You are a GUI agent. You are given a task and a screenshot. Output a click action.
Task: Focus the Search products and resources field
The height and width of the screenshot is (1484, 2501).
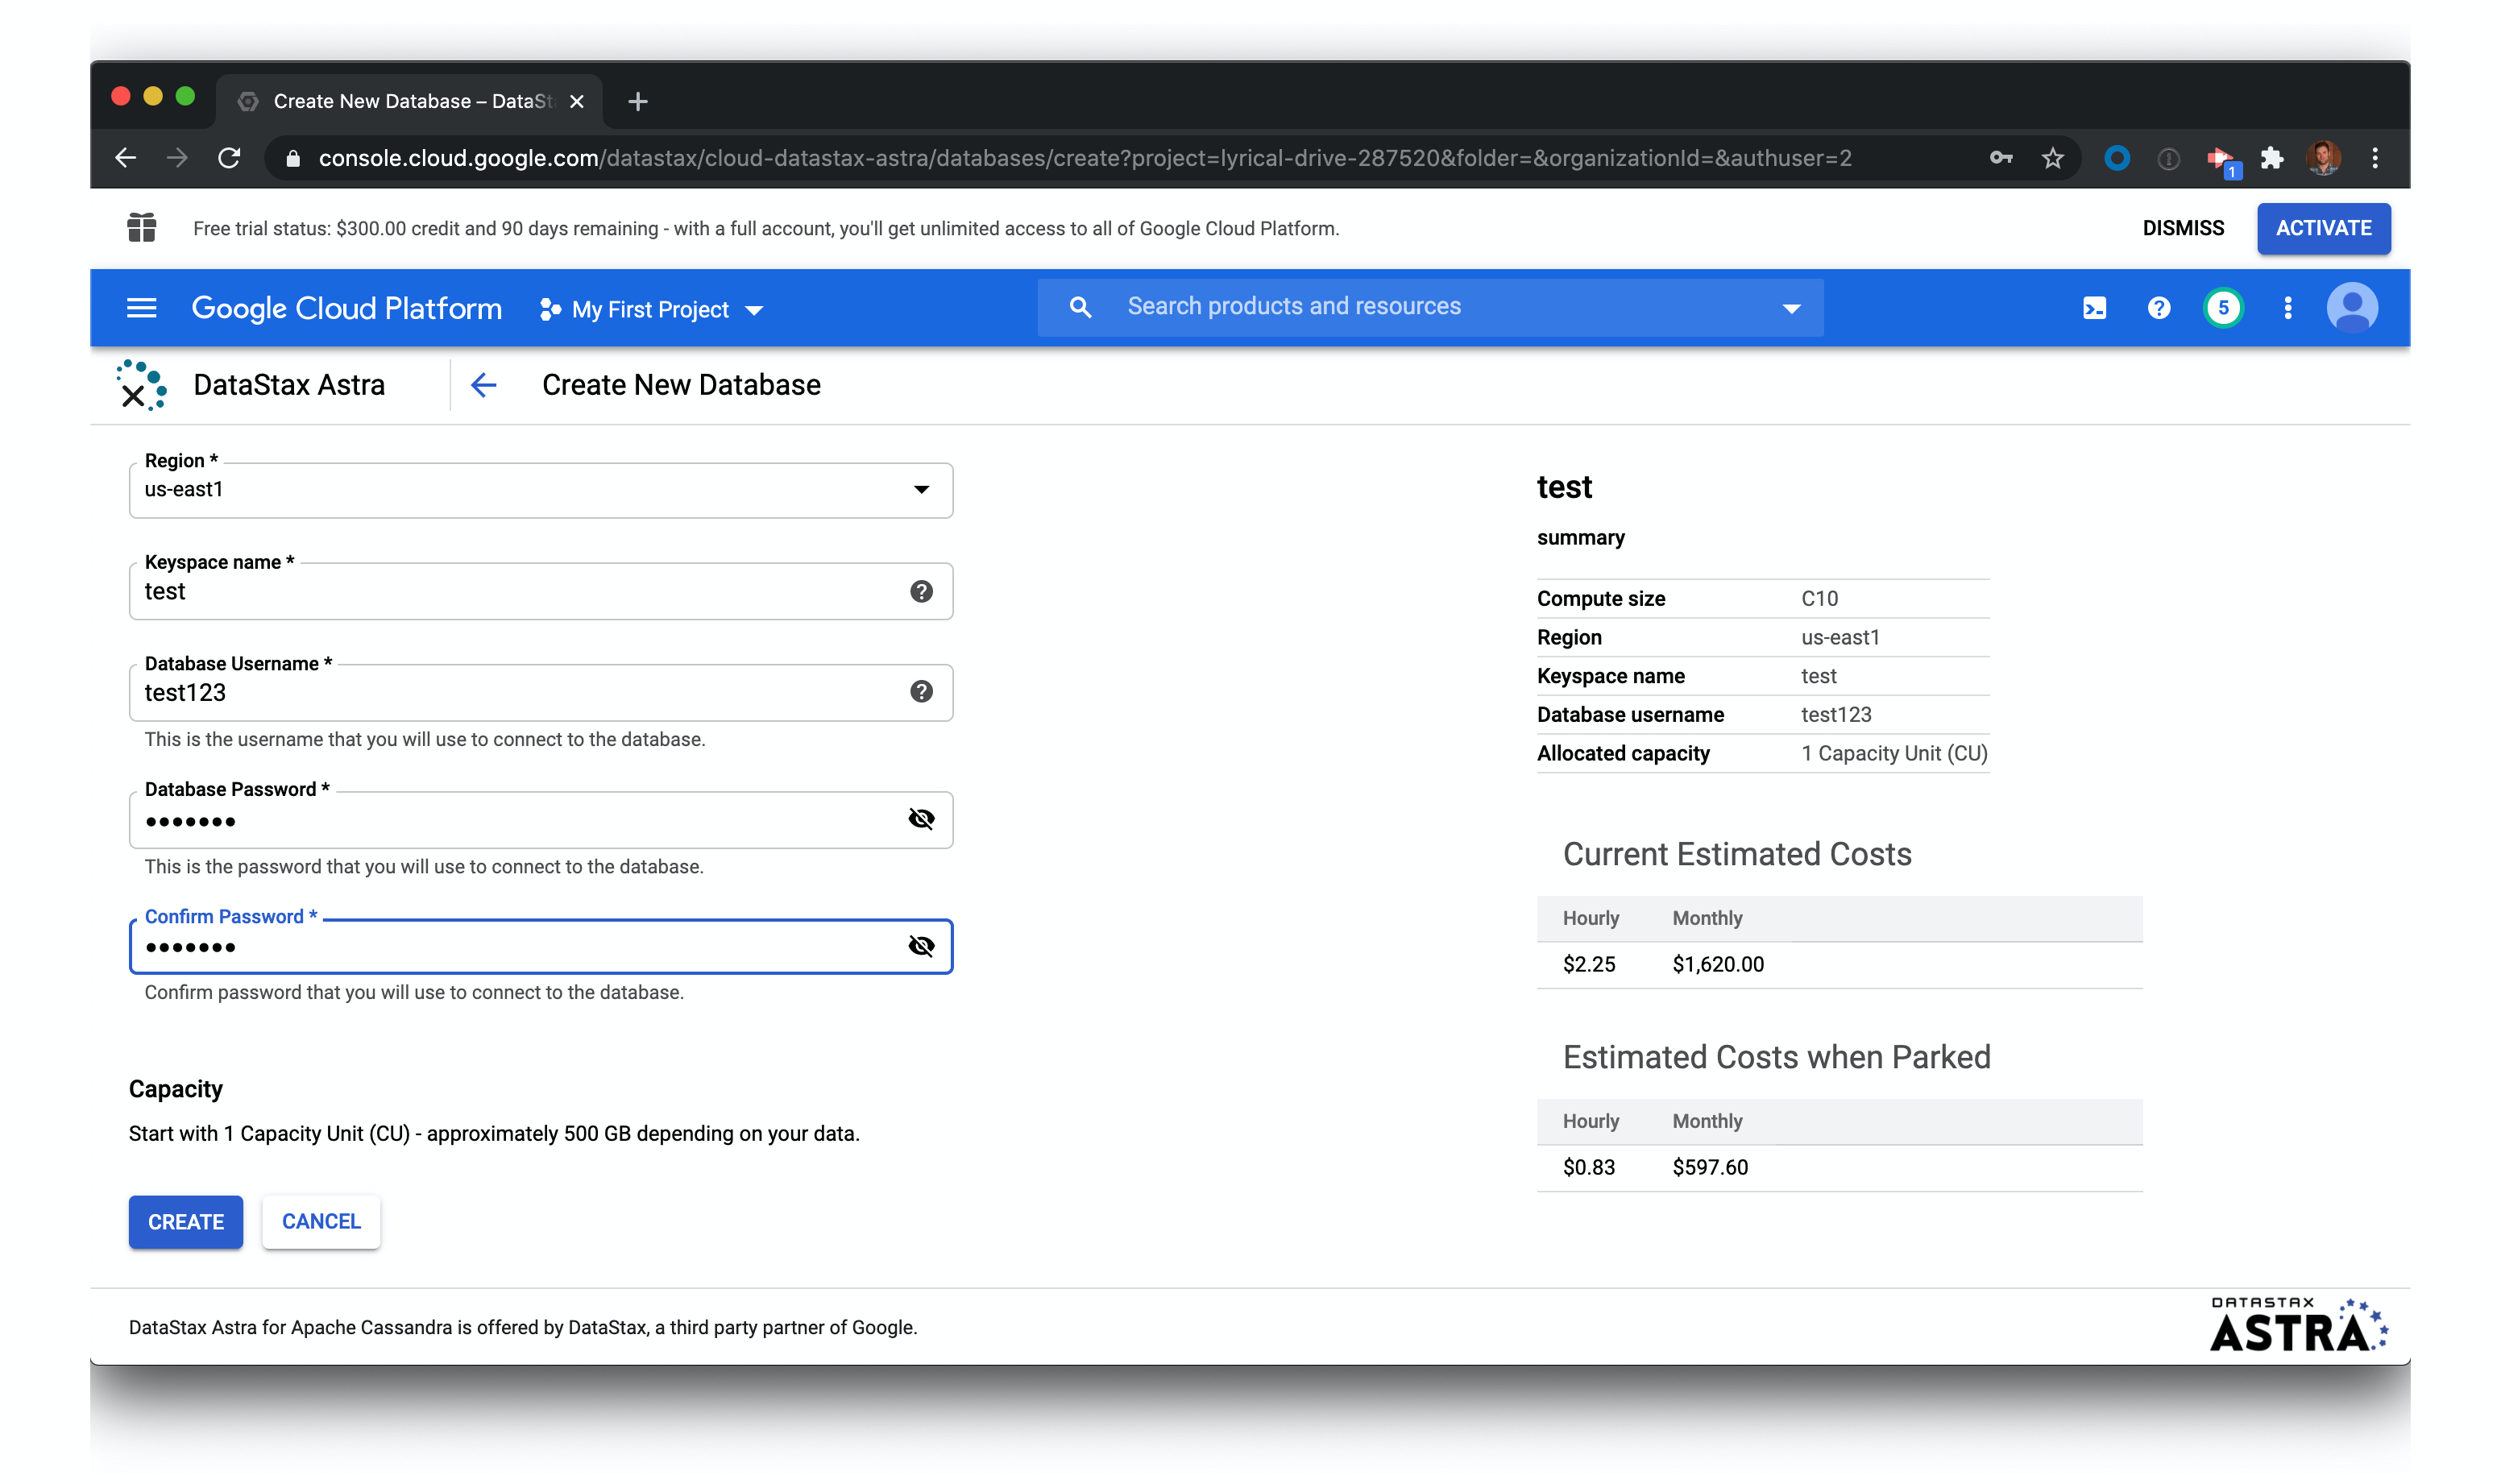click(x=1430, y=307)
